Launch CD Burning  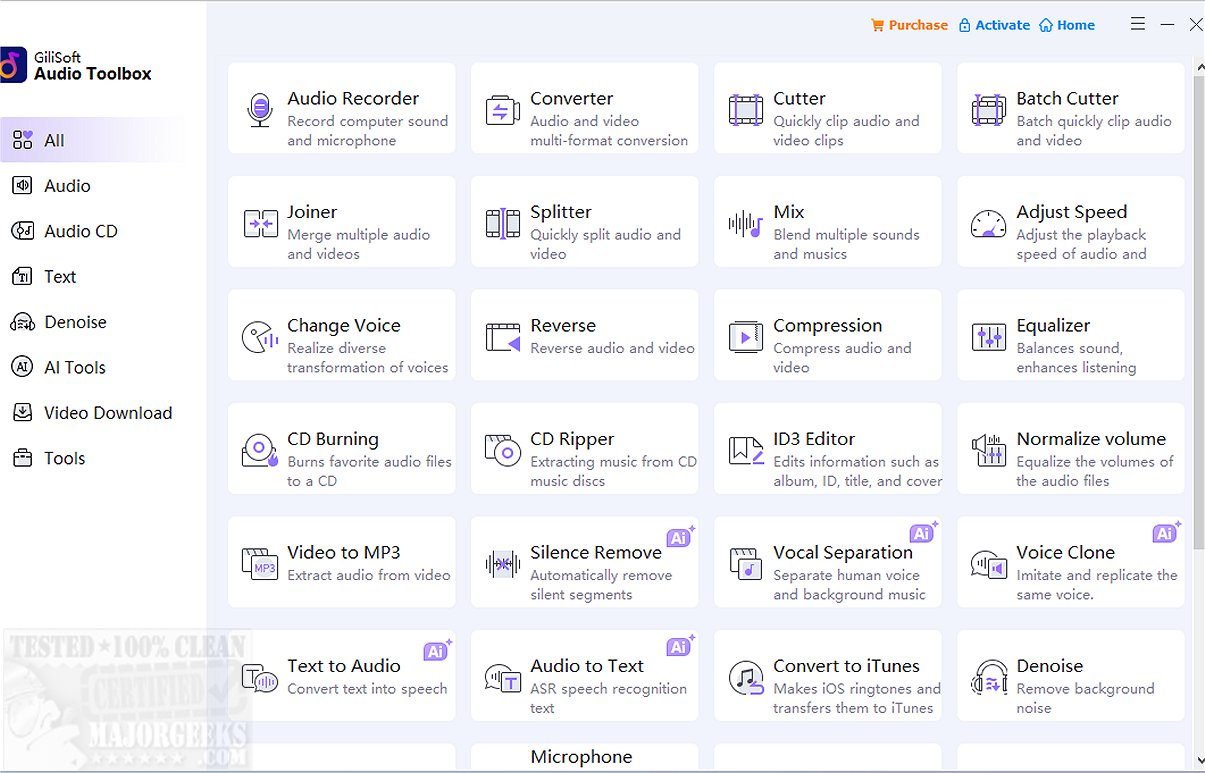tap(341, 448)
